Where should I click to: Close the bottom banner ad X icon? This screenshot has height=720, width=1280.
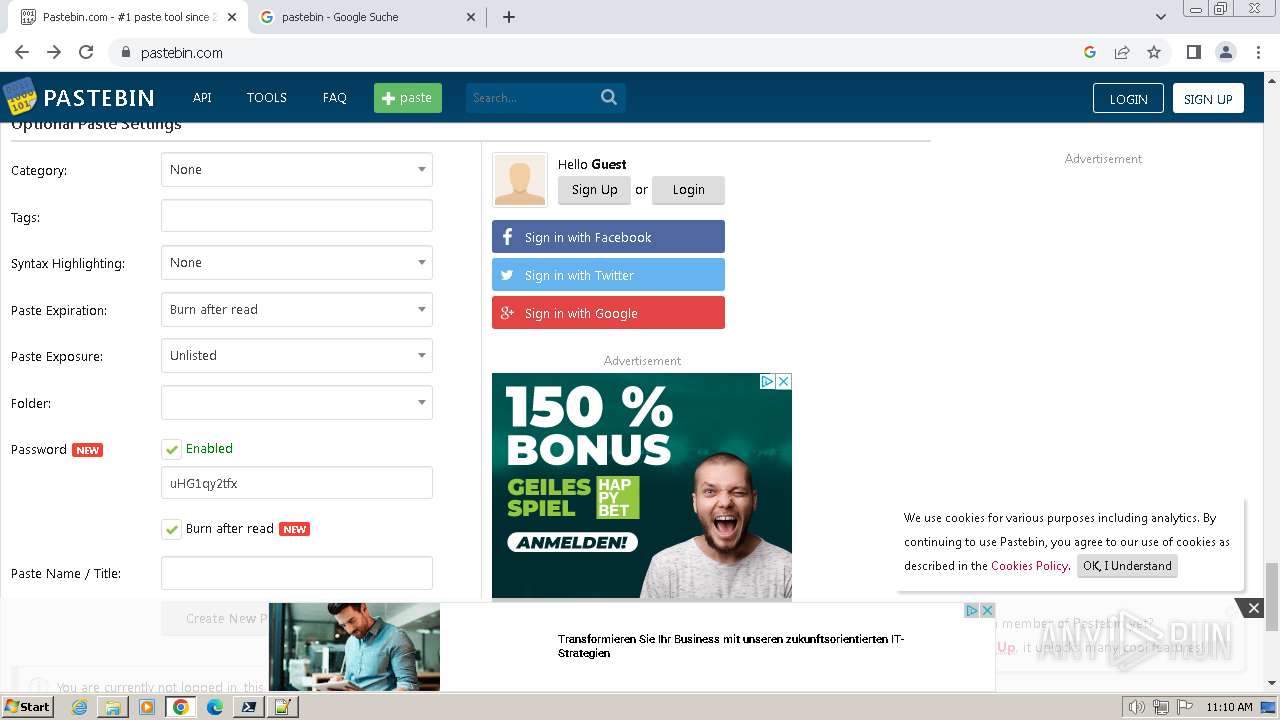[987, 610]
